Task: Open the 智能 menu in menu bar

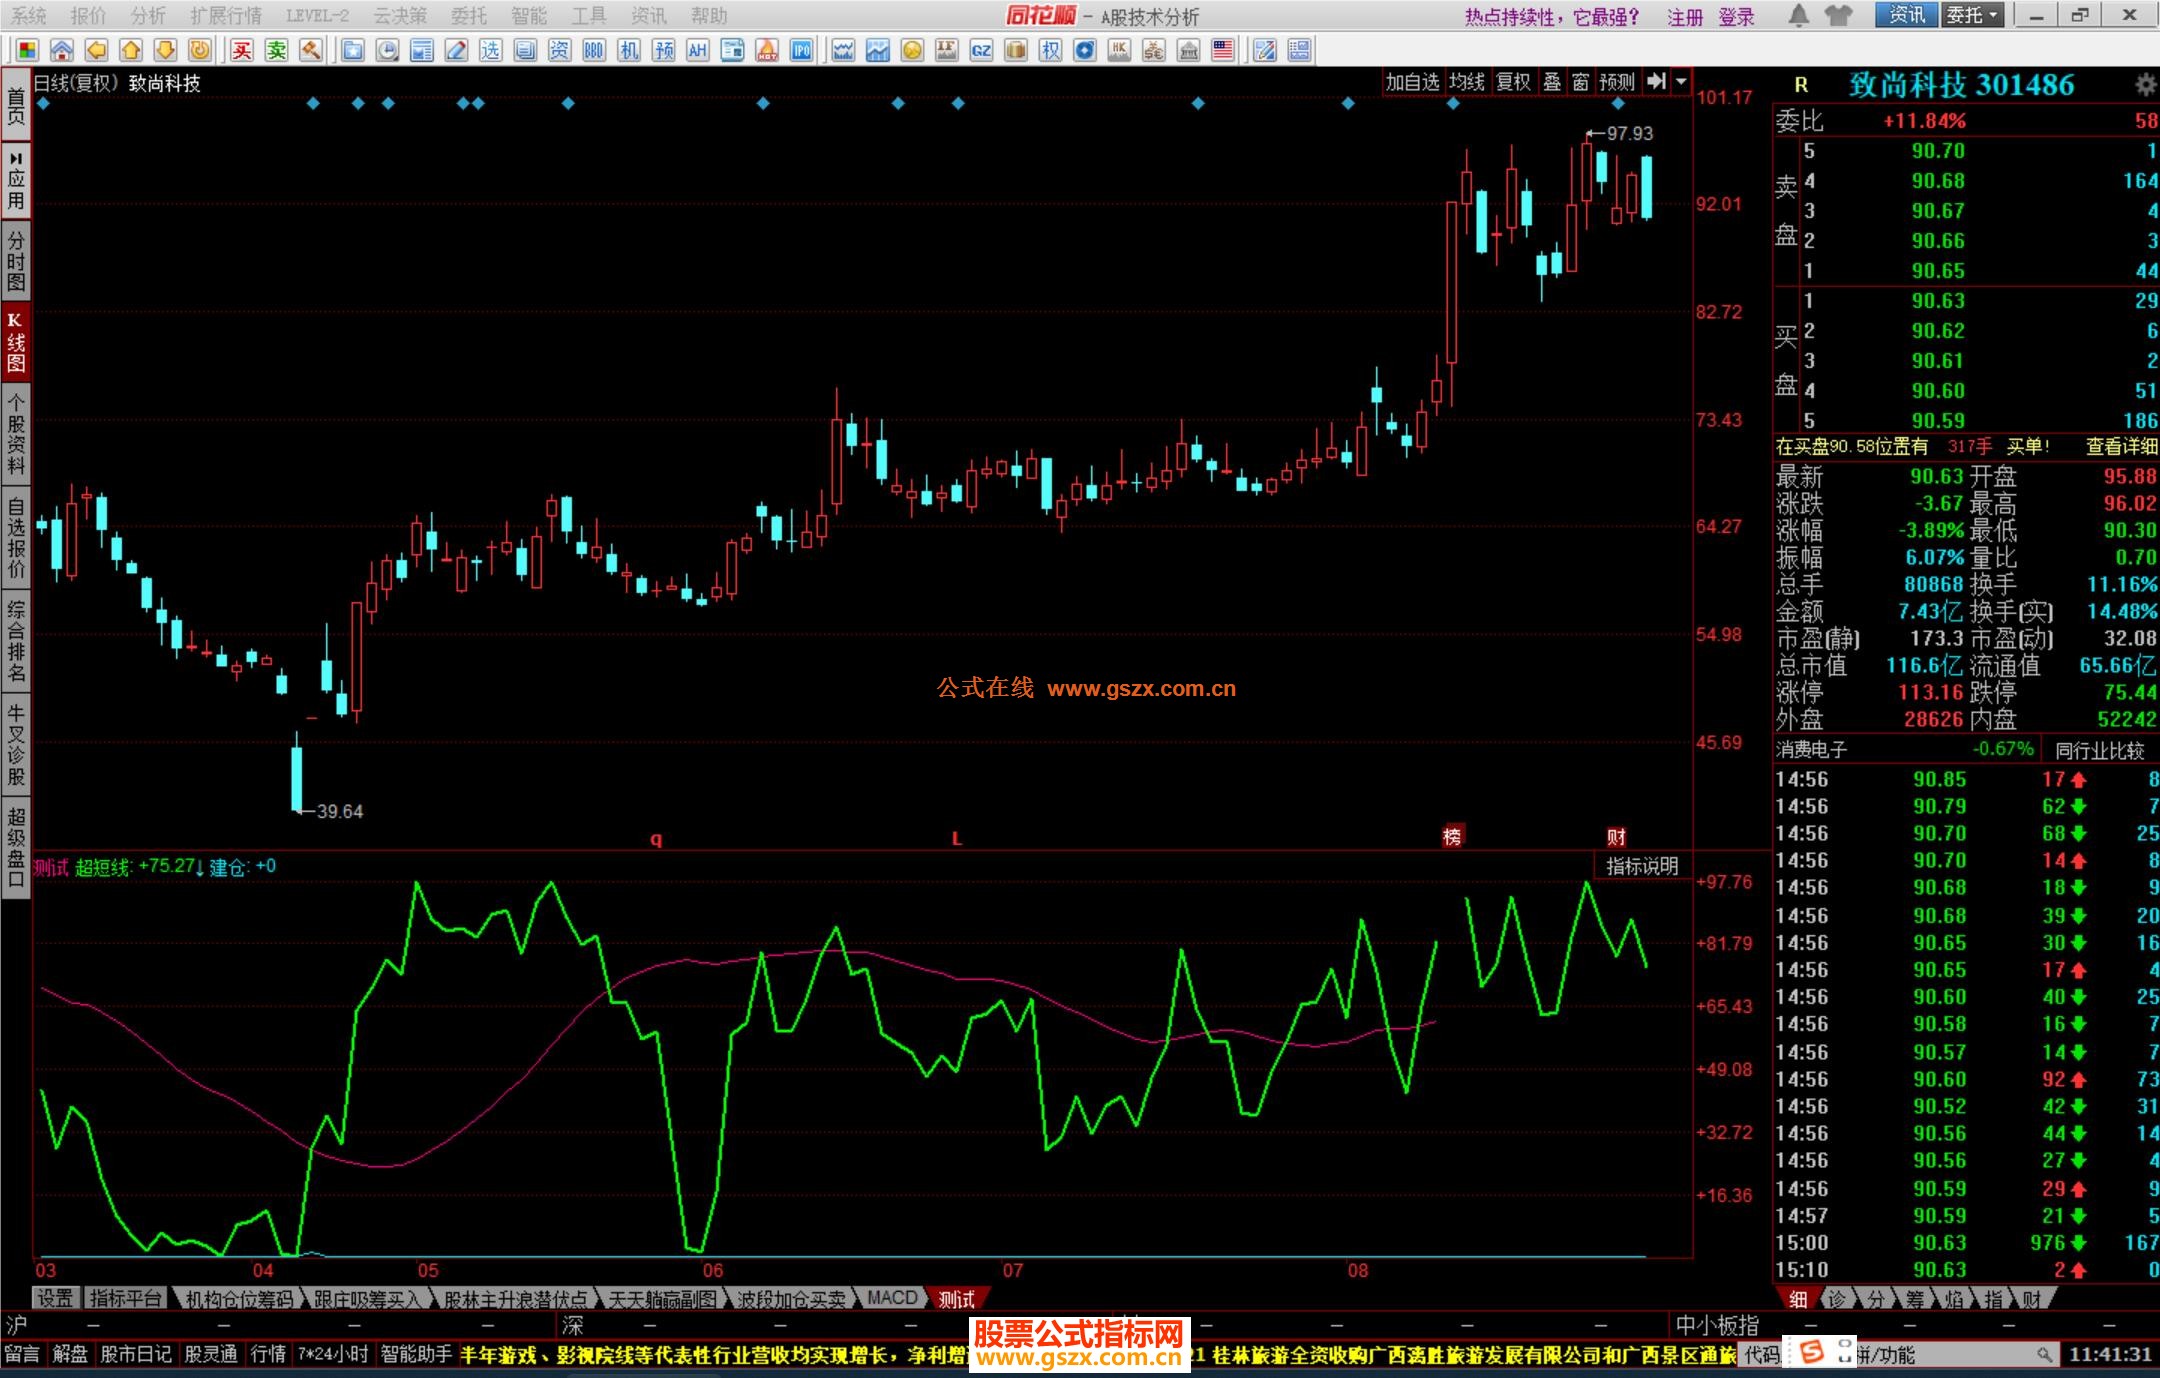Action: pos(528,15)
